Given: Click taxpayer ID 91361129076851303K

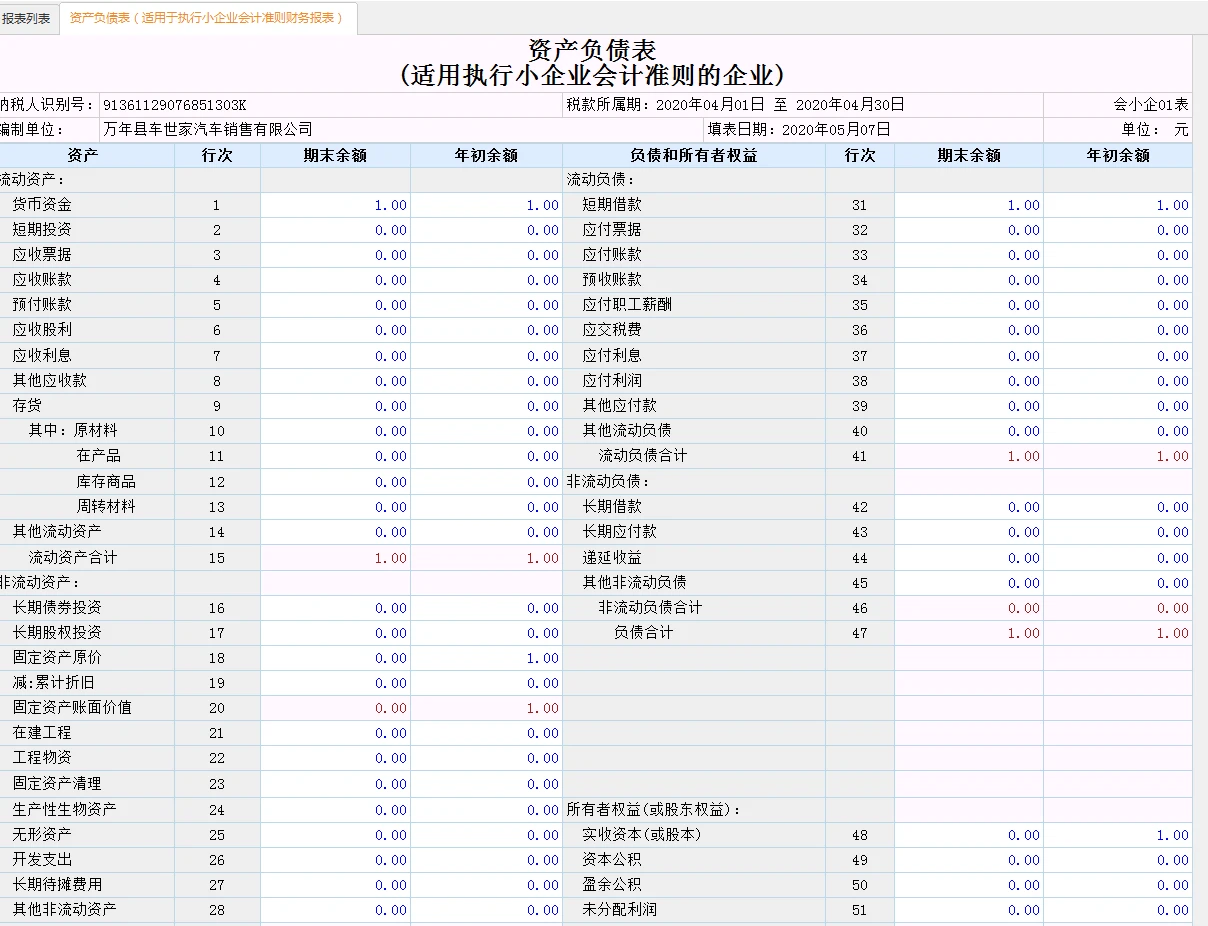Looking at the screenshot, I should click(x=174, y=105).
